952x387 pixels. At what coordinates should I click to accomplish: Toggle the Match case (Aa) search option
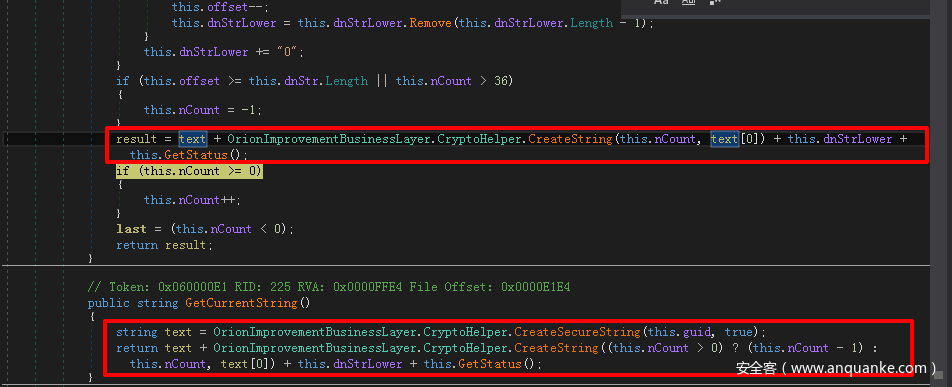point(661,2)
